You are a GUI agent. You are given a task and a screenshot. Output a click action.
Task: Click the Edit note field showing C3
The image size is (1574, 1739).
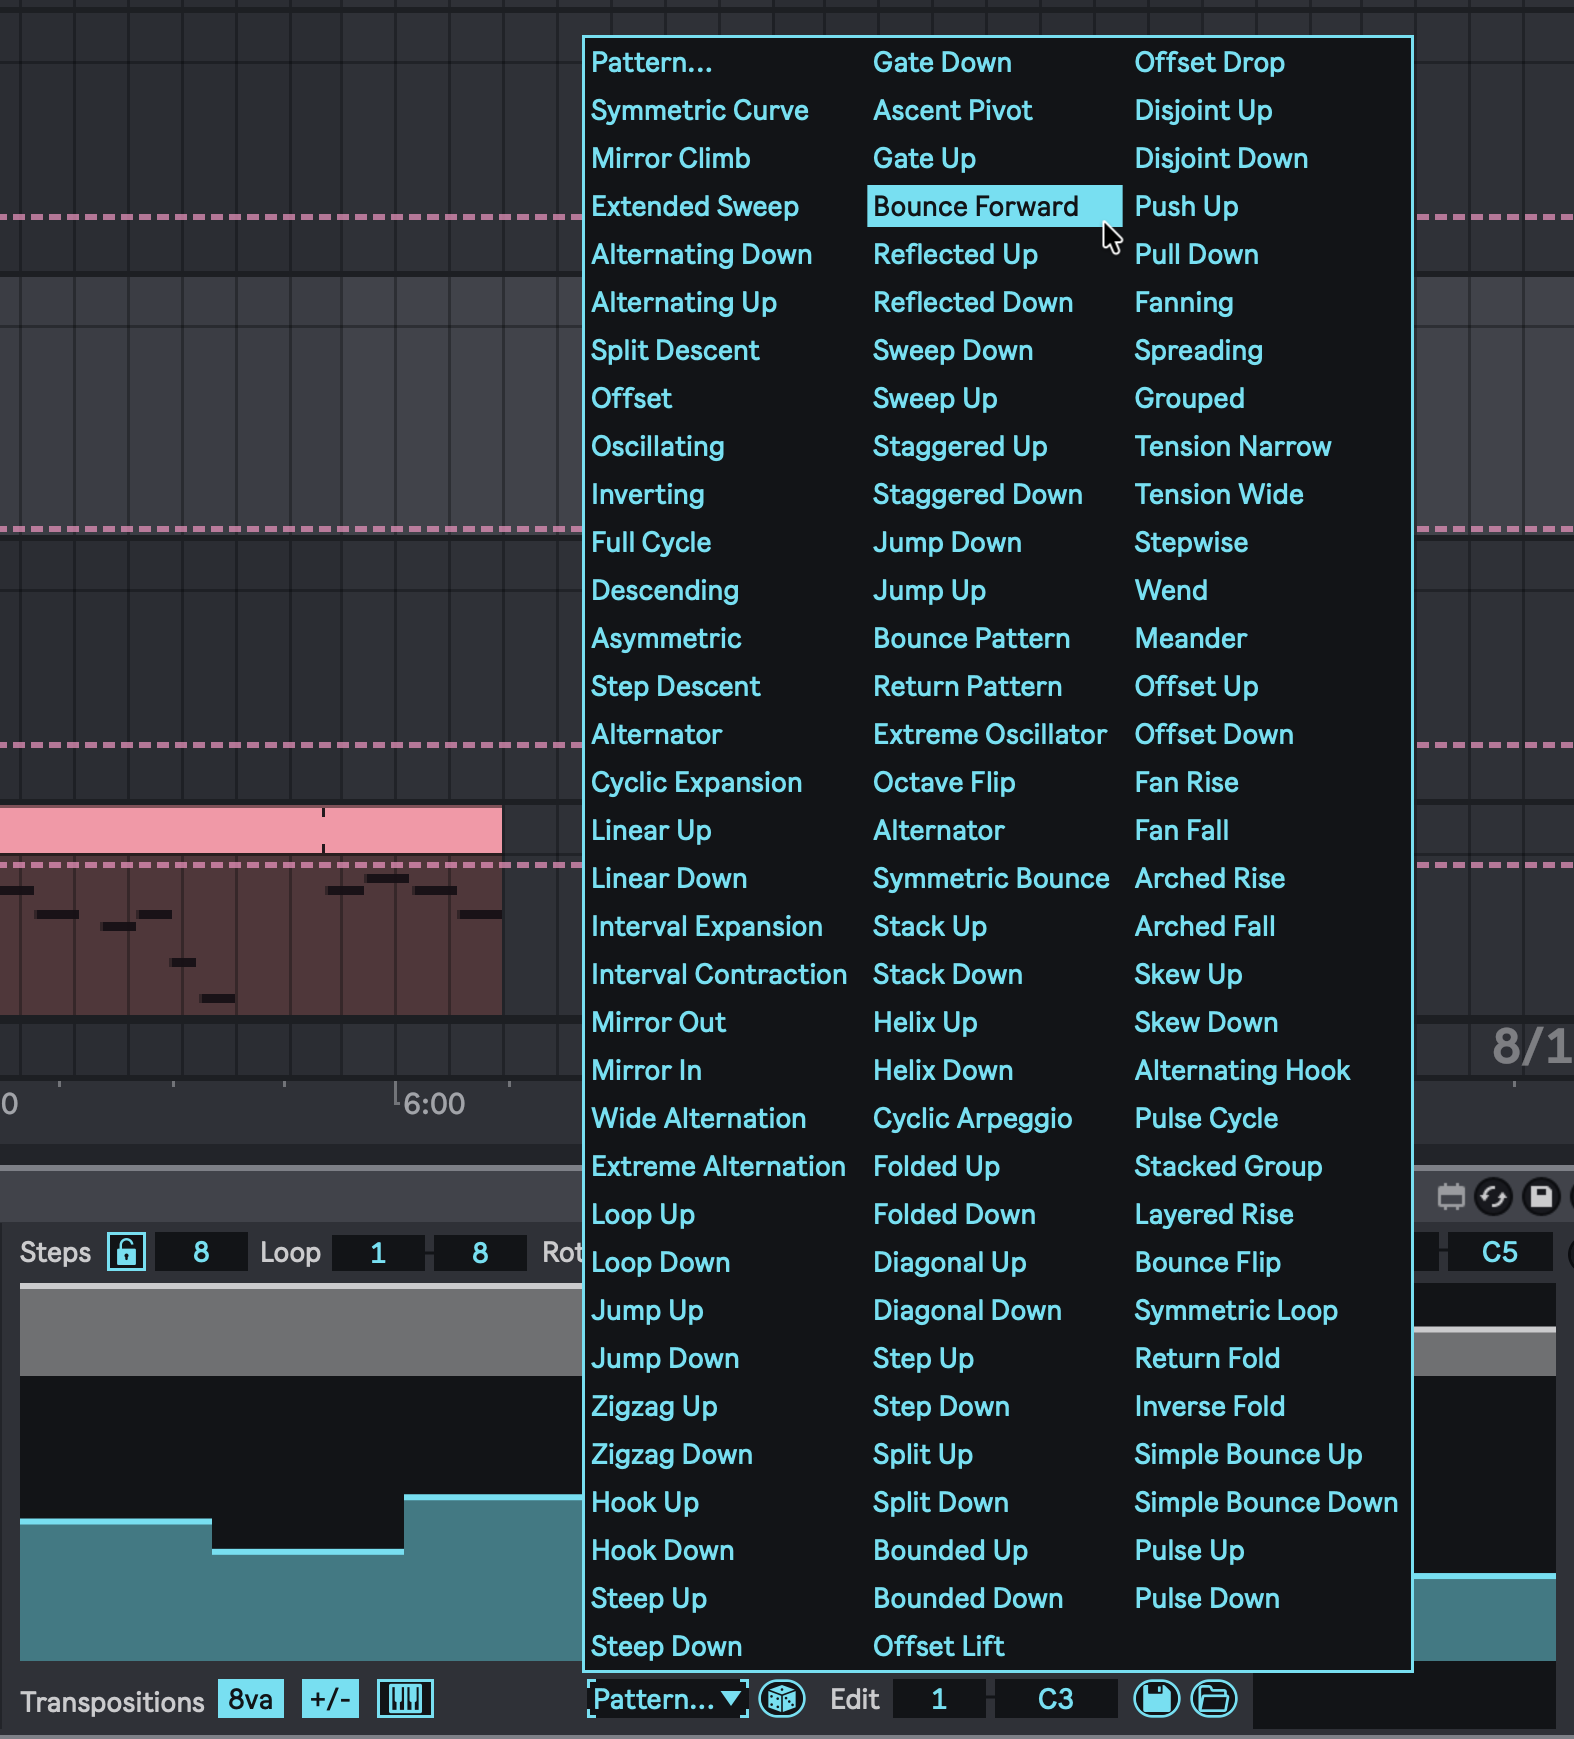pyautogui.click(x=1055, y=1699)
